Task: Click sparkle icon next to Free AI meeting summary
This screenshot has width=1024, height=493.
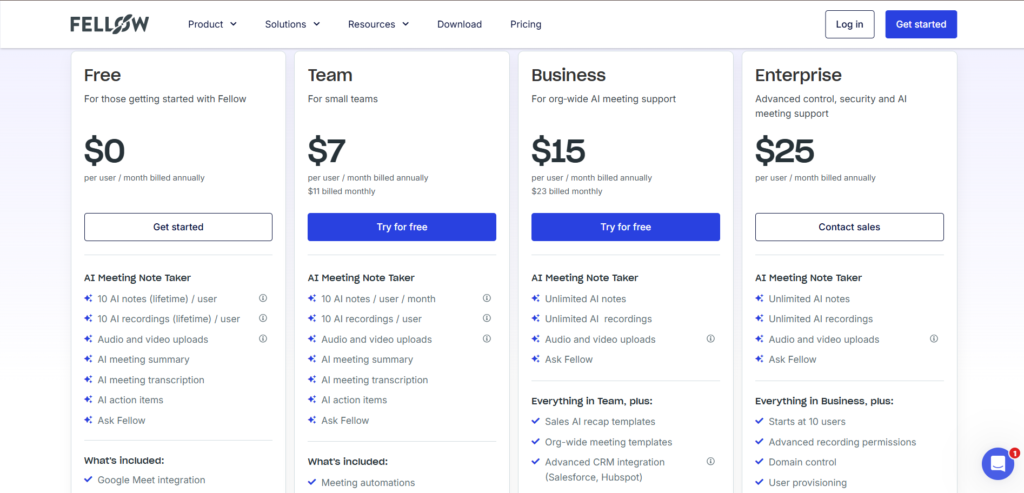Action: click(88, 359)
